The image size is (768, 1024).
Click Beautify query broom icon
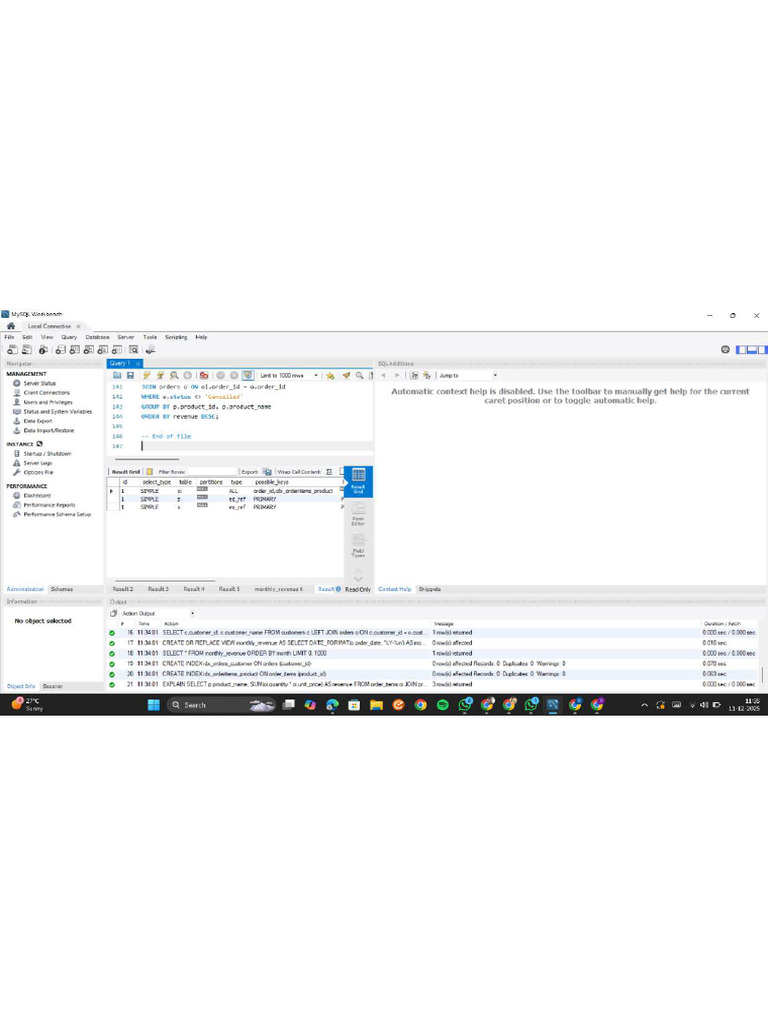coord(346,376)
